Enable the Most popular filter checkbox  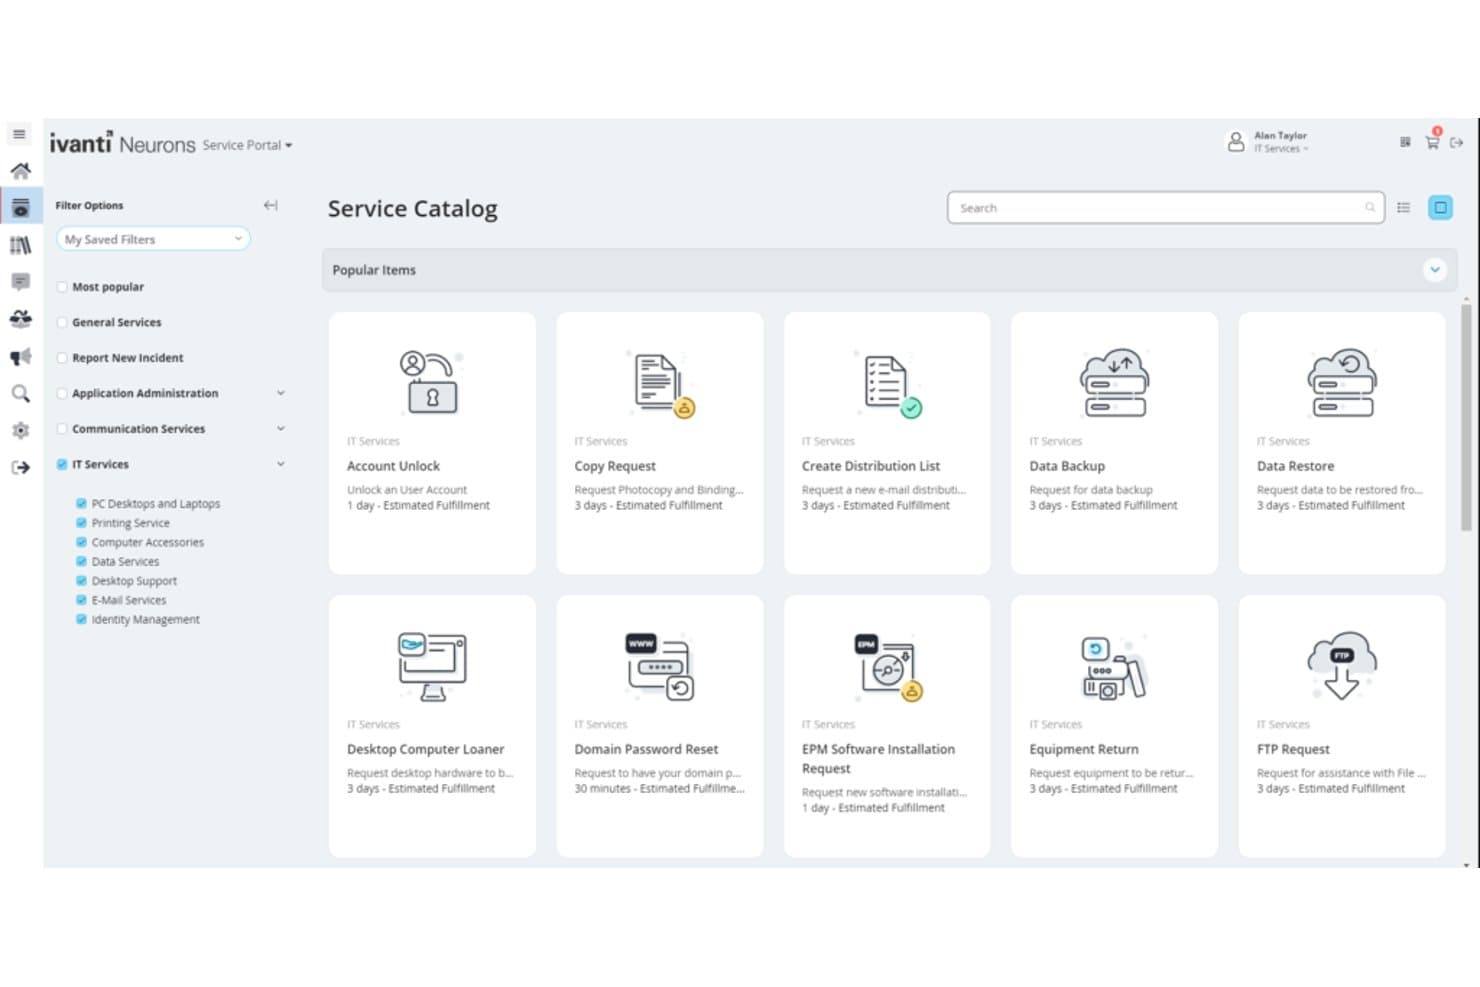tap(62, 287)
